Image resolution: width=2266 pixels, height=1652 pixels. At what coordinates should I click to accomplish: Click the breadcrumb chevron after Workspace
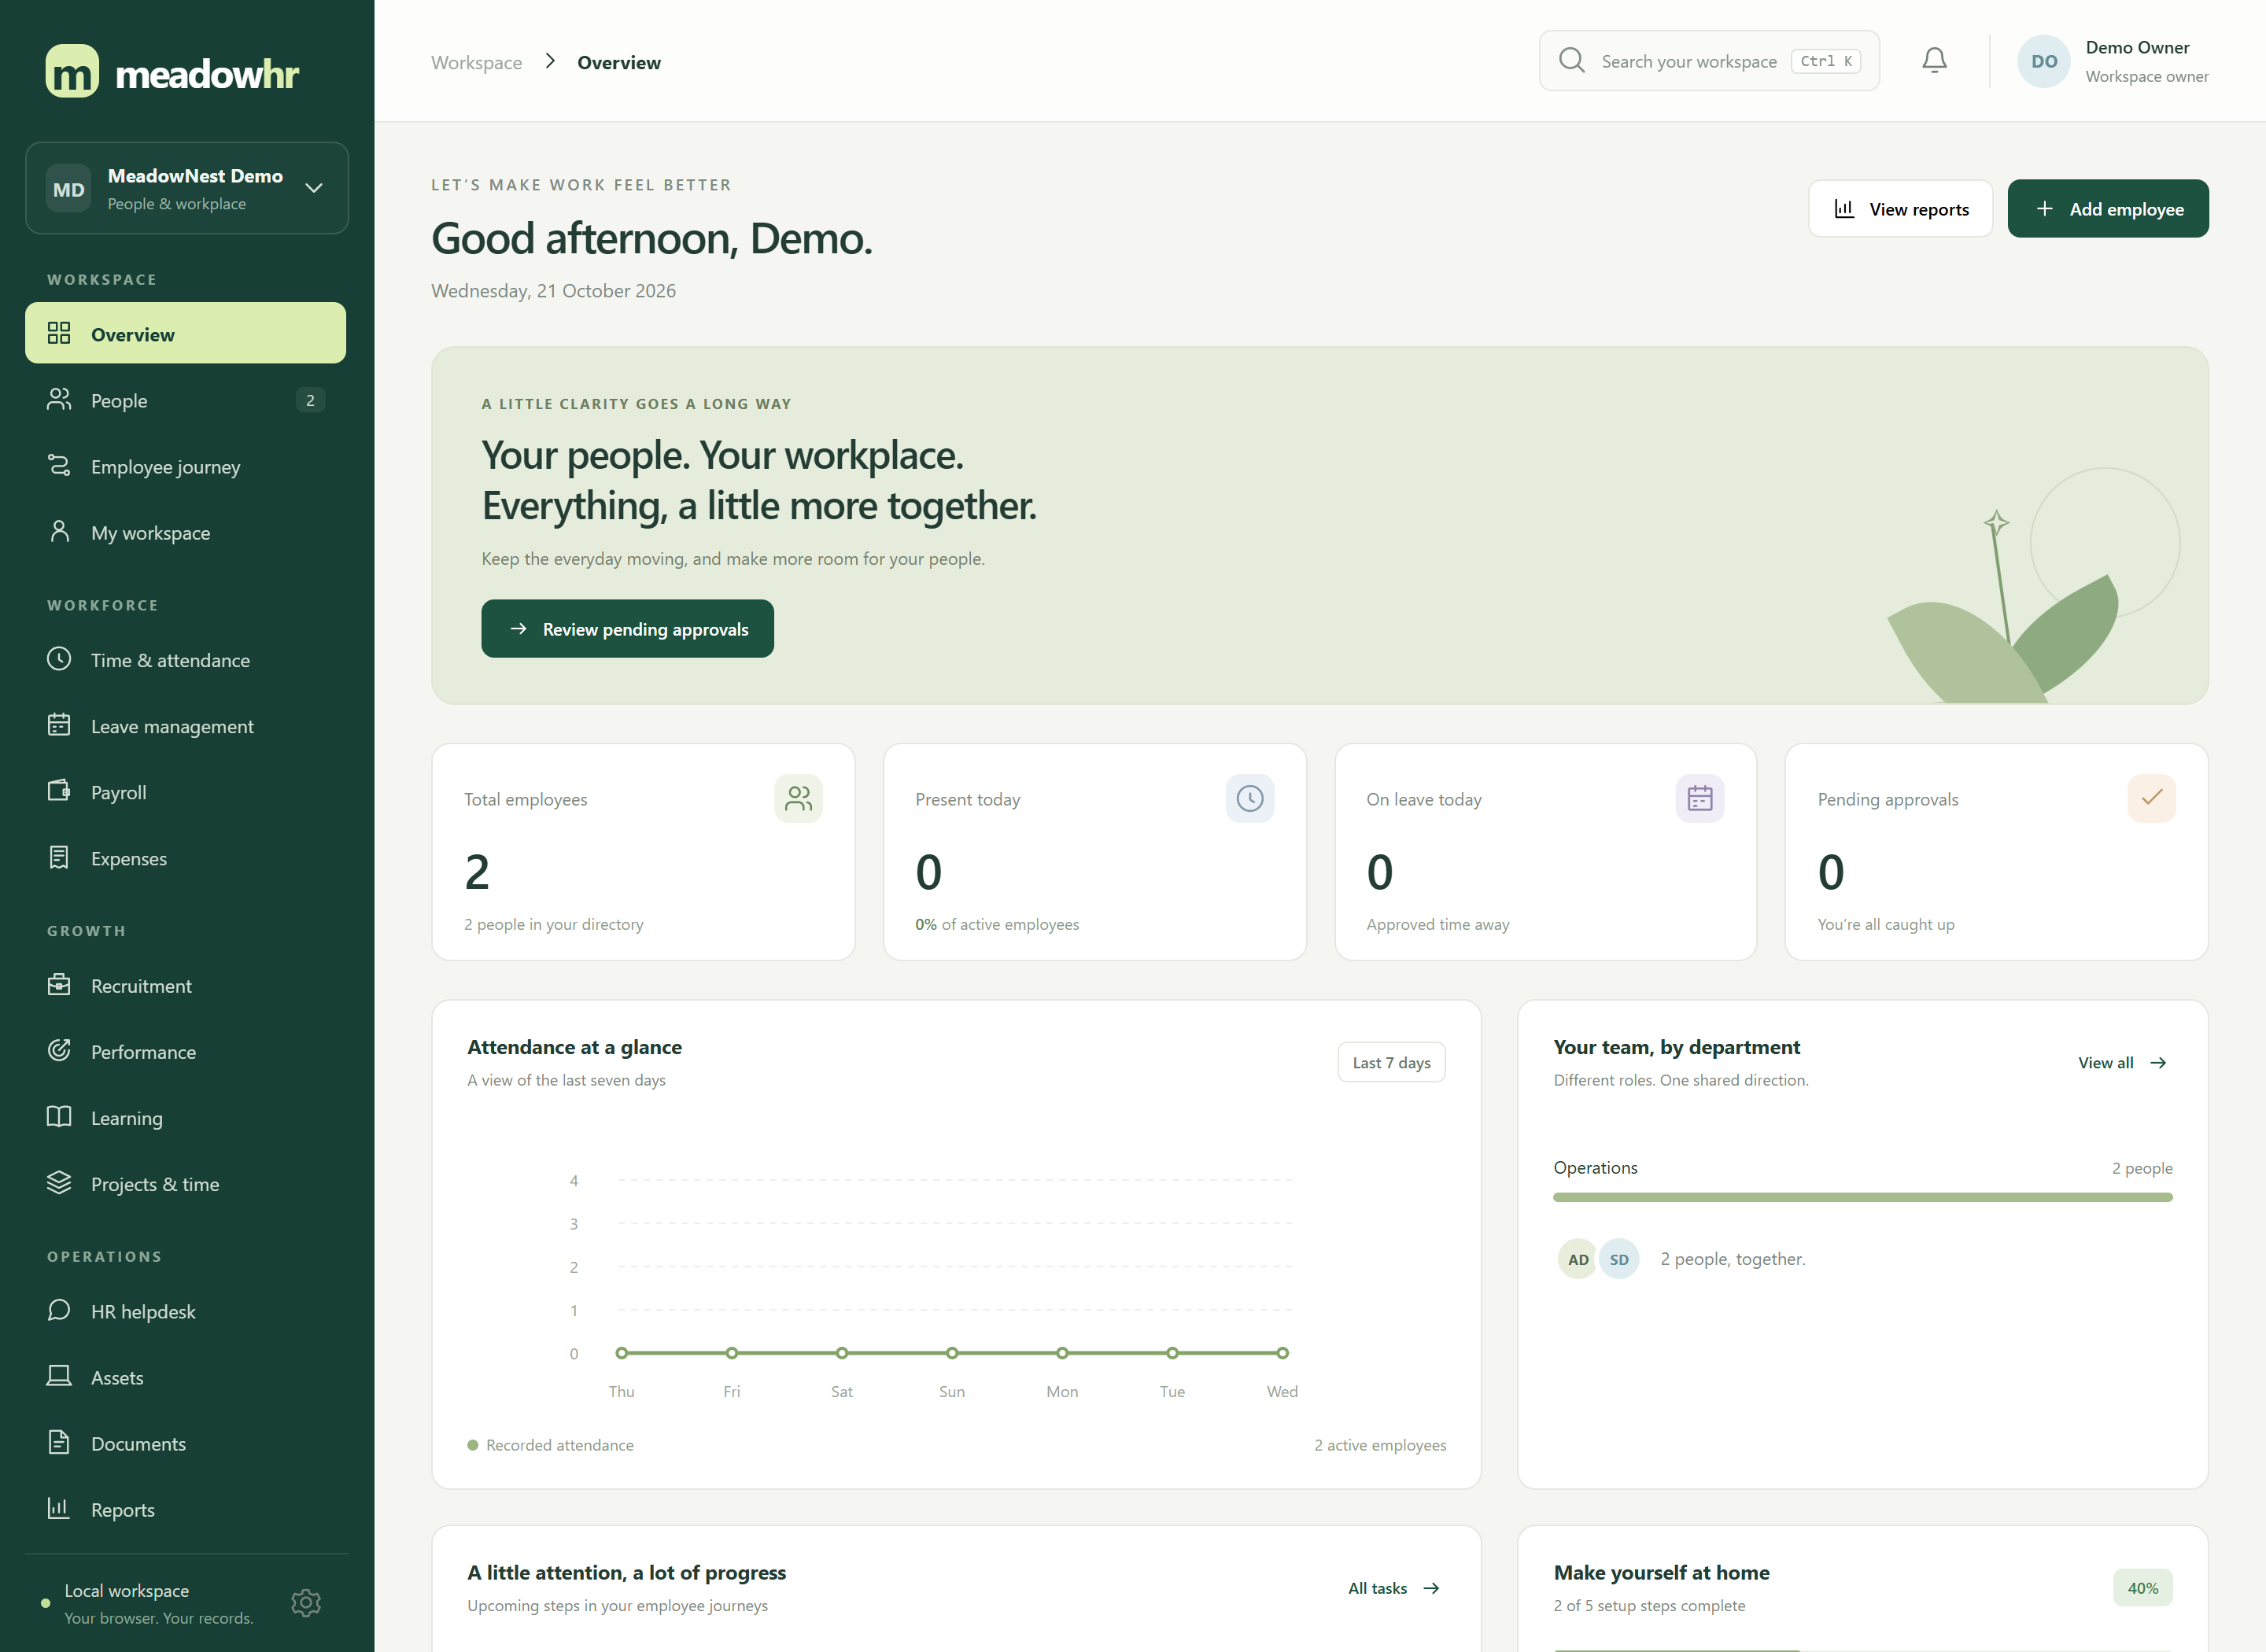tap(550, 61)
